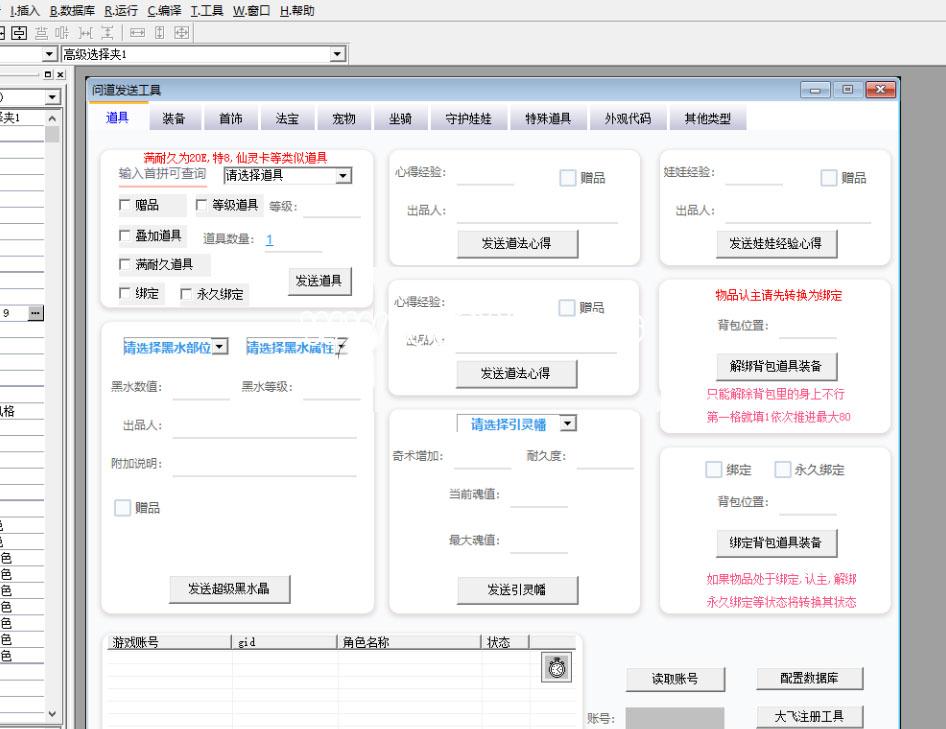Screen dimensions: 946x729
Task: Open the 高级选择夹1 dropdown in toolbar
Action: point(337,54)
